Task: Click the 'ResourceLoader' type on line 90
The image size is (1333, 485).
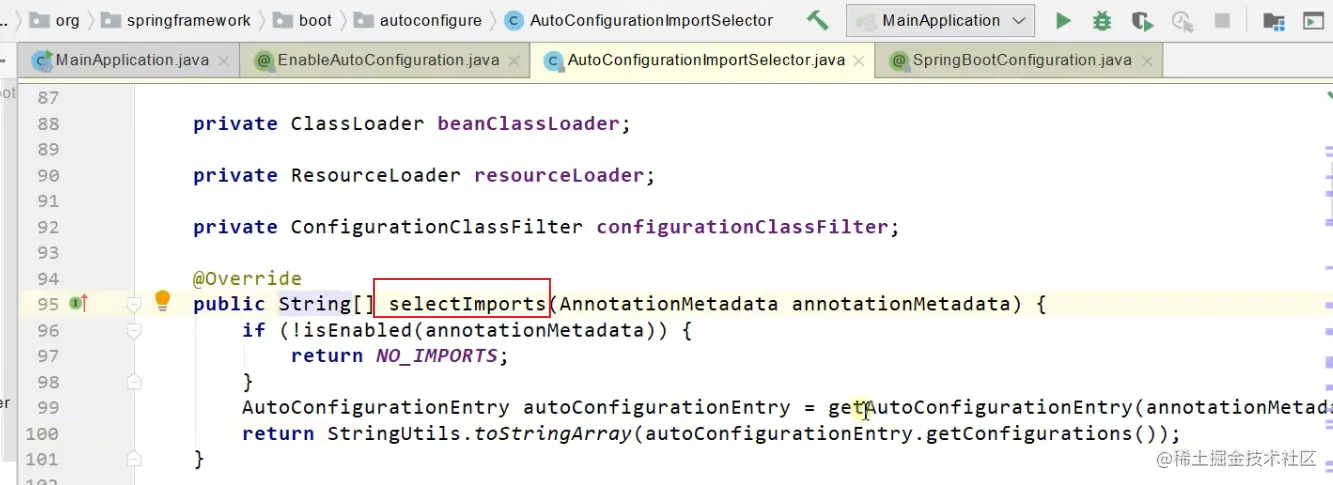Action: (x=376, y=176)
